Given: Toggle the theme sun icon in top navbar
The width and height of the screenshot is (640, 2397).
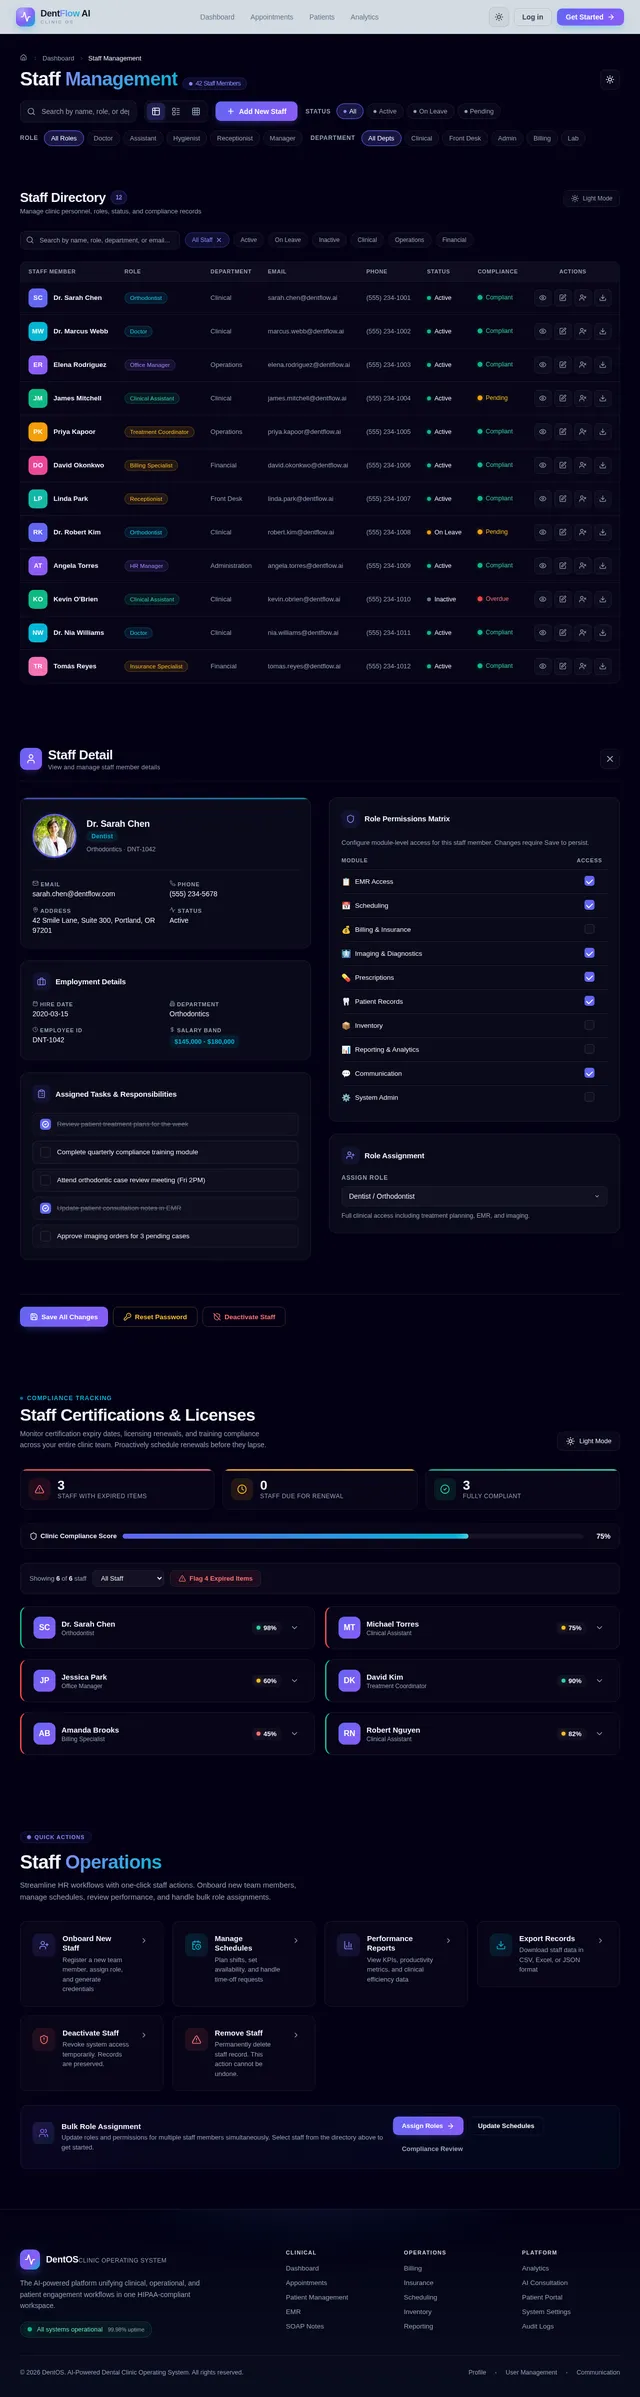Looking at the screenshot, I should tap(499, 17).
